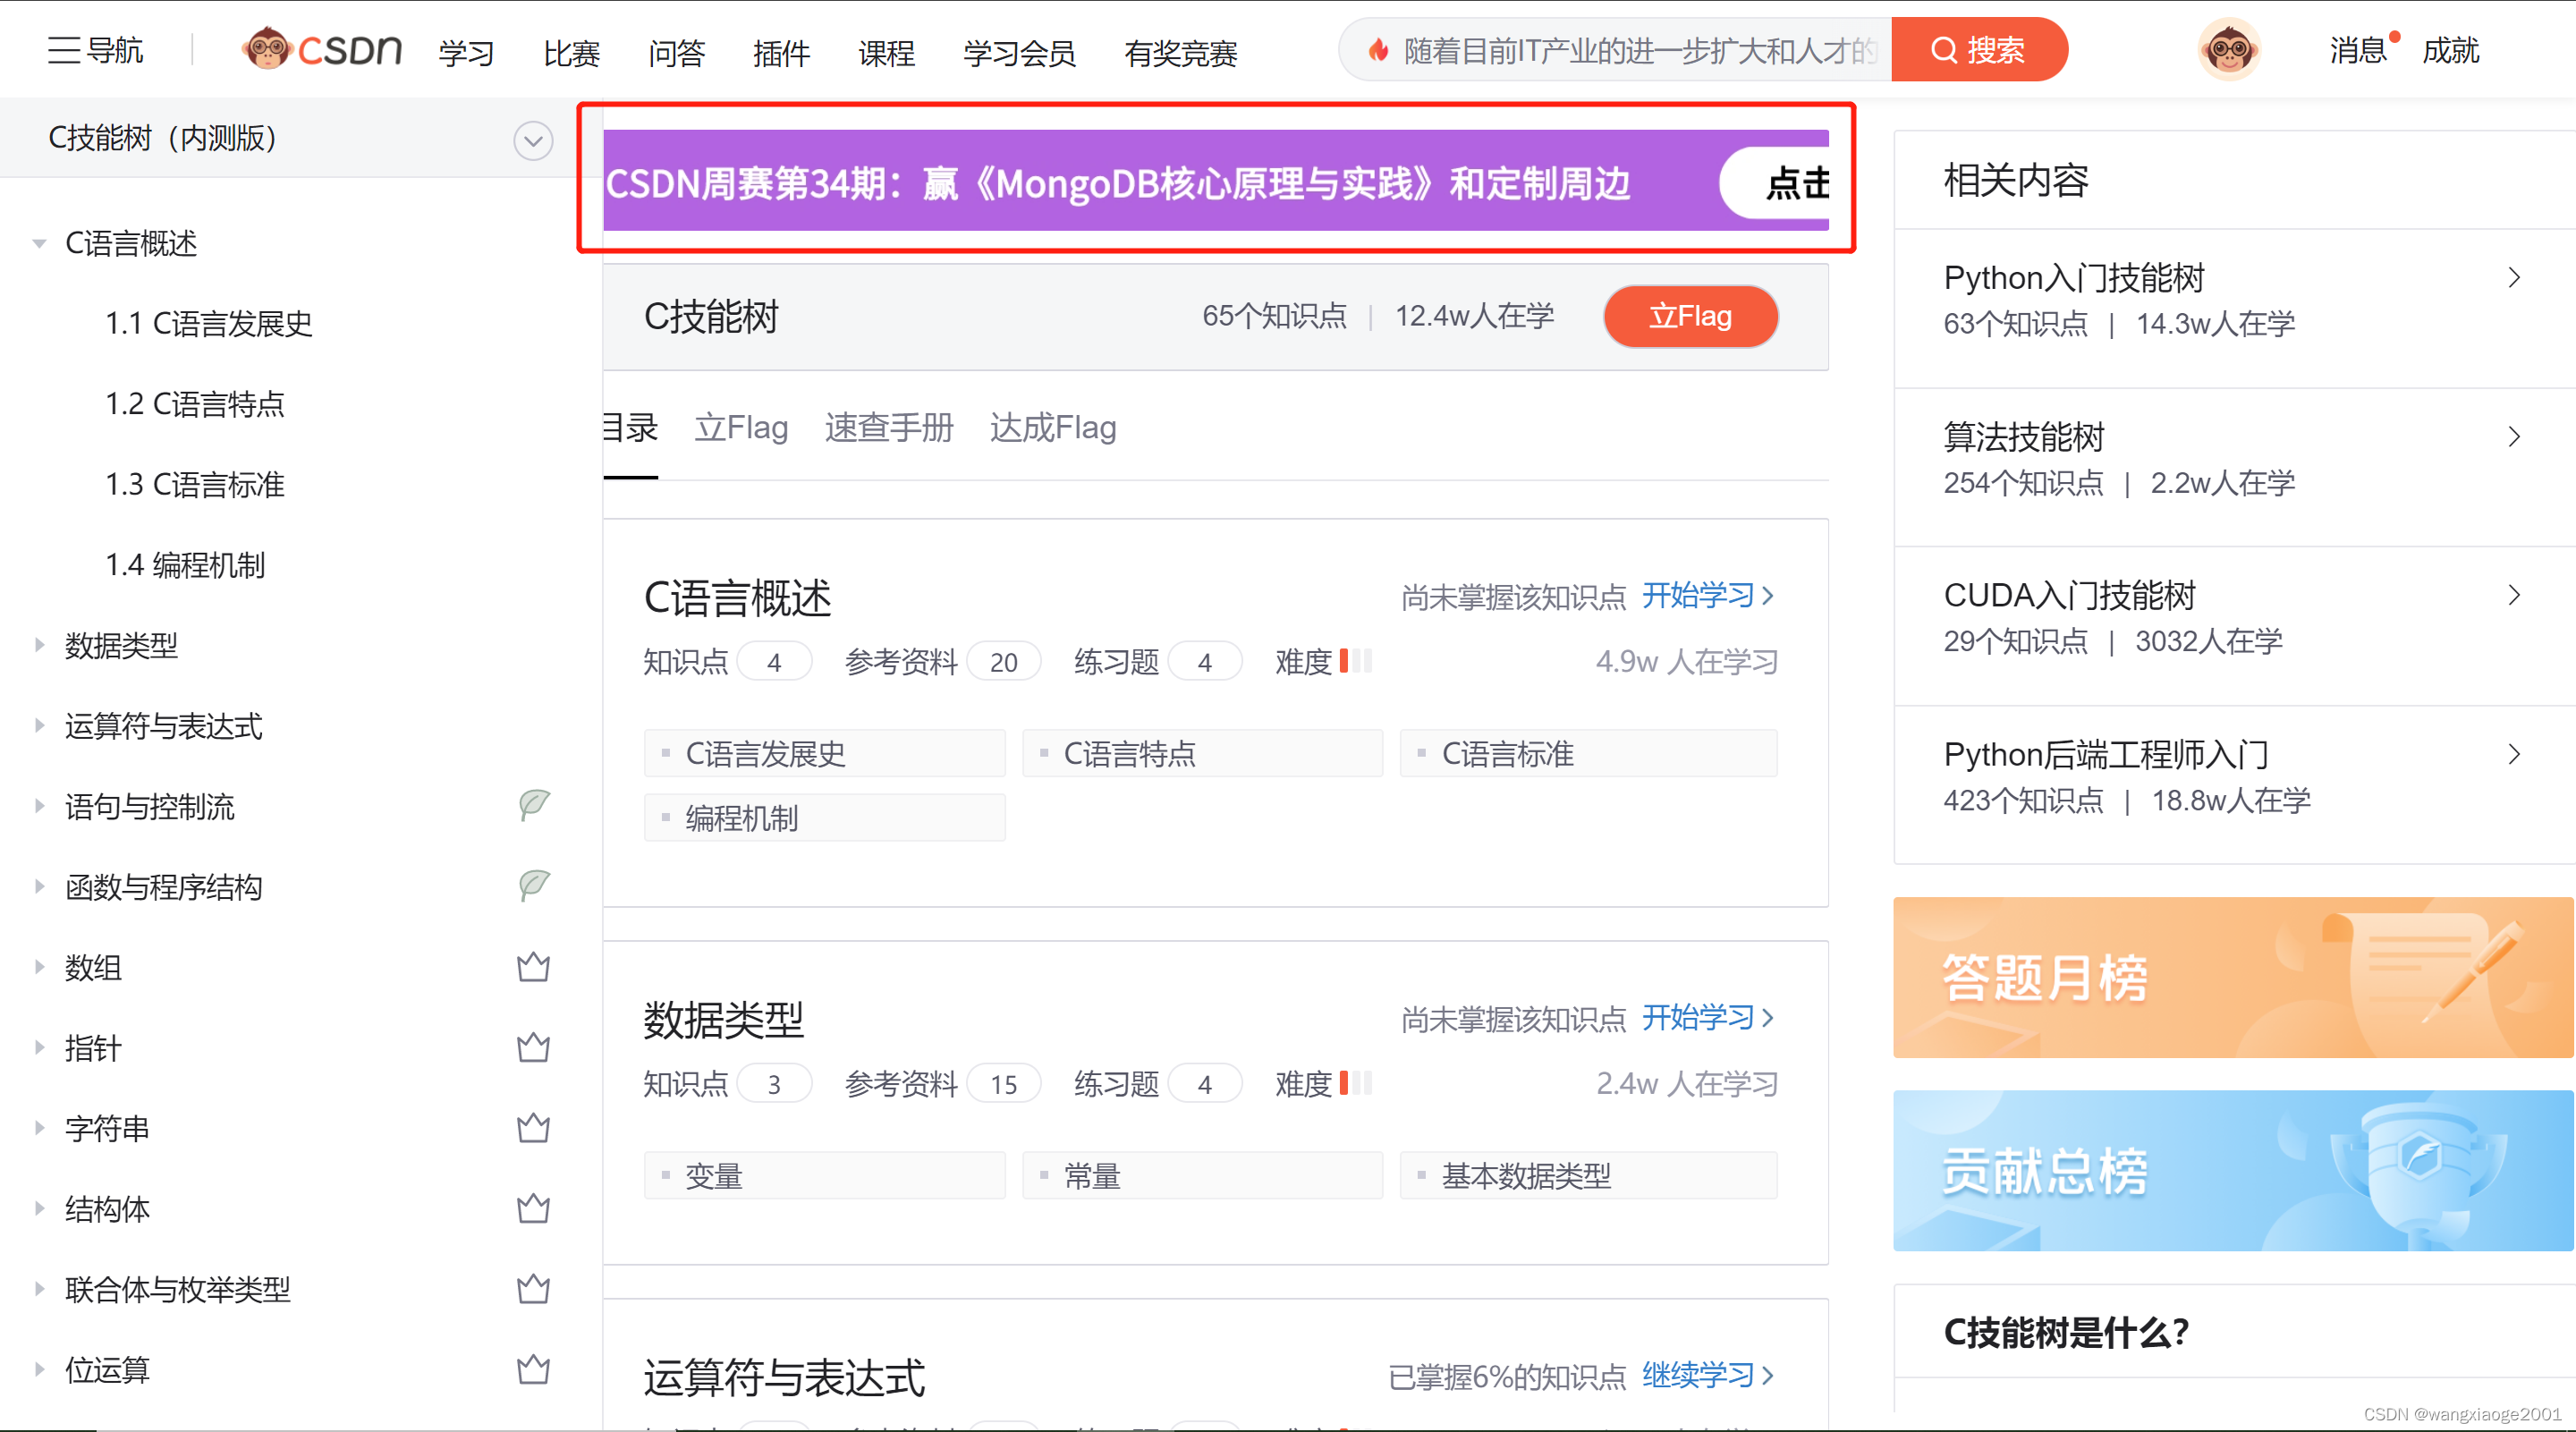Viewport: 2576px width, 1432px height.
Task: Click the user avatar in the header
Action: [2229, 49]
